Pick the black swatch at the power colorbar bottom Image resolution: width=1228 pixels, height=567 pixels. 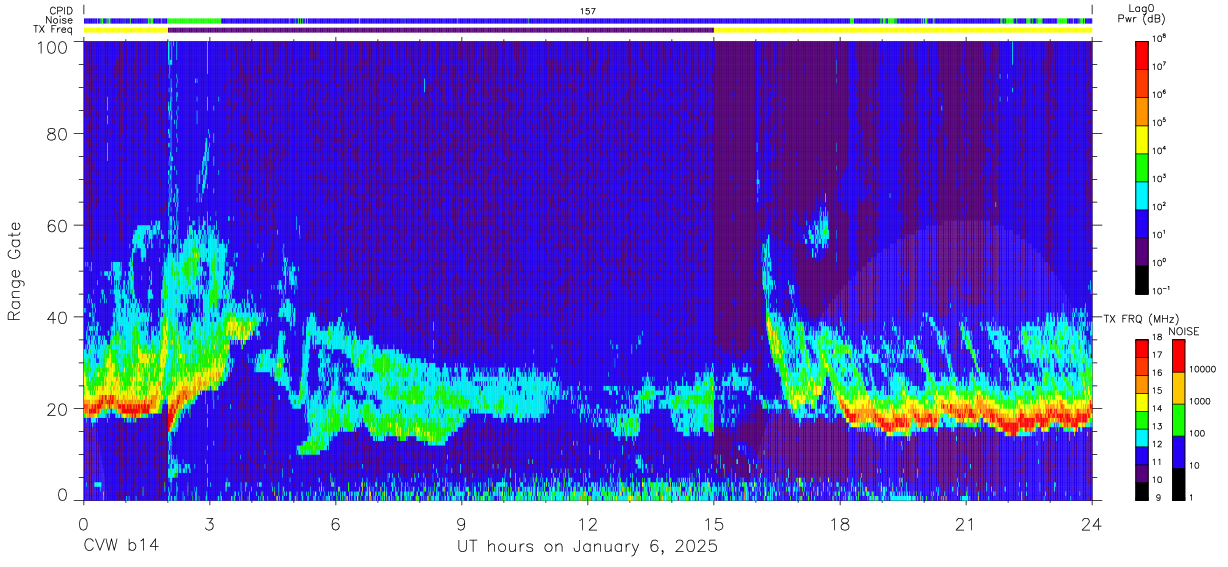pos(1143,278)
